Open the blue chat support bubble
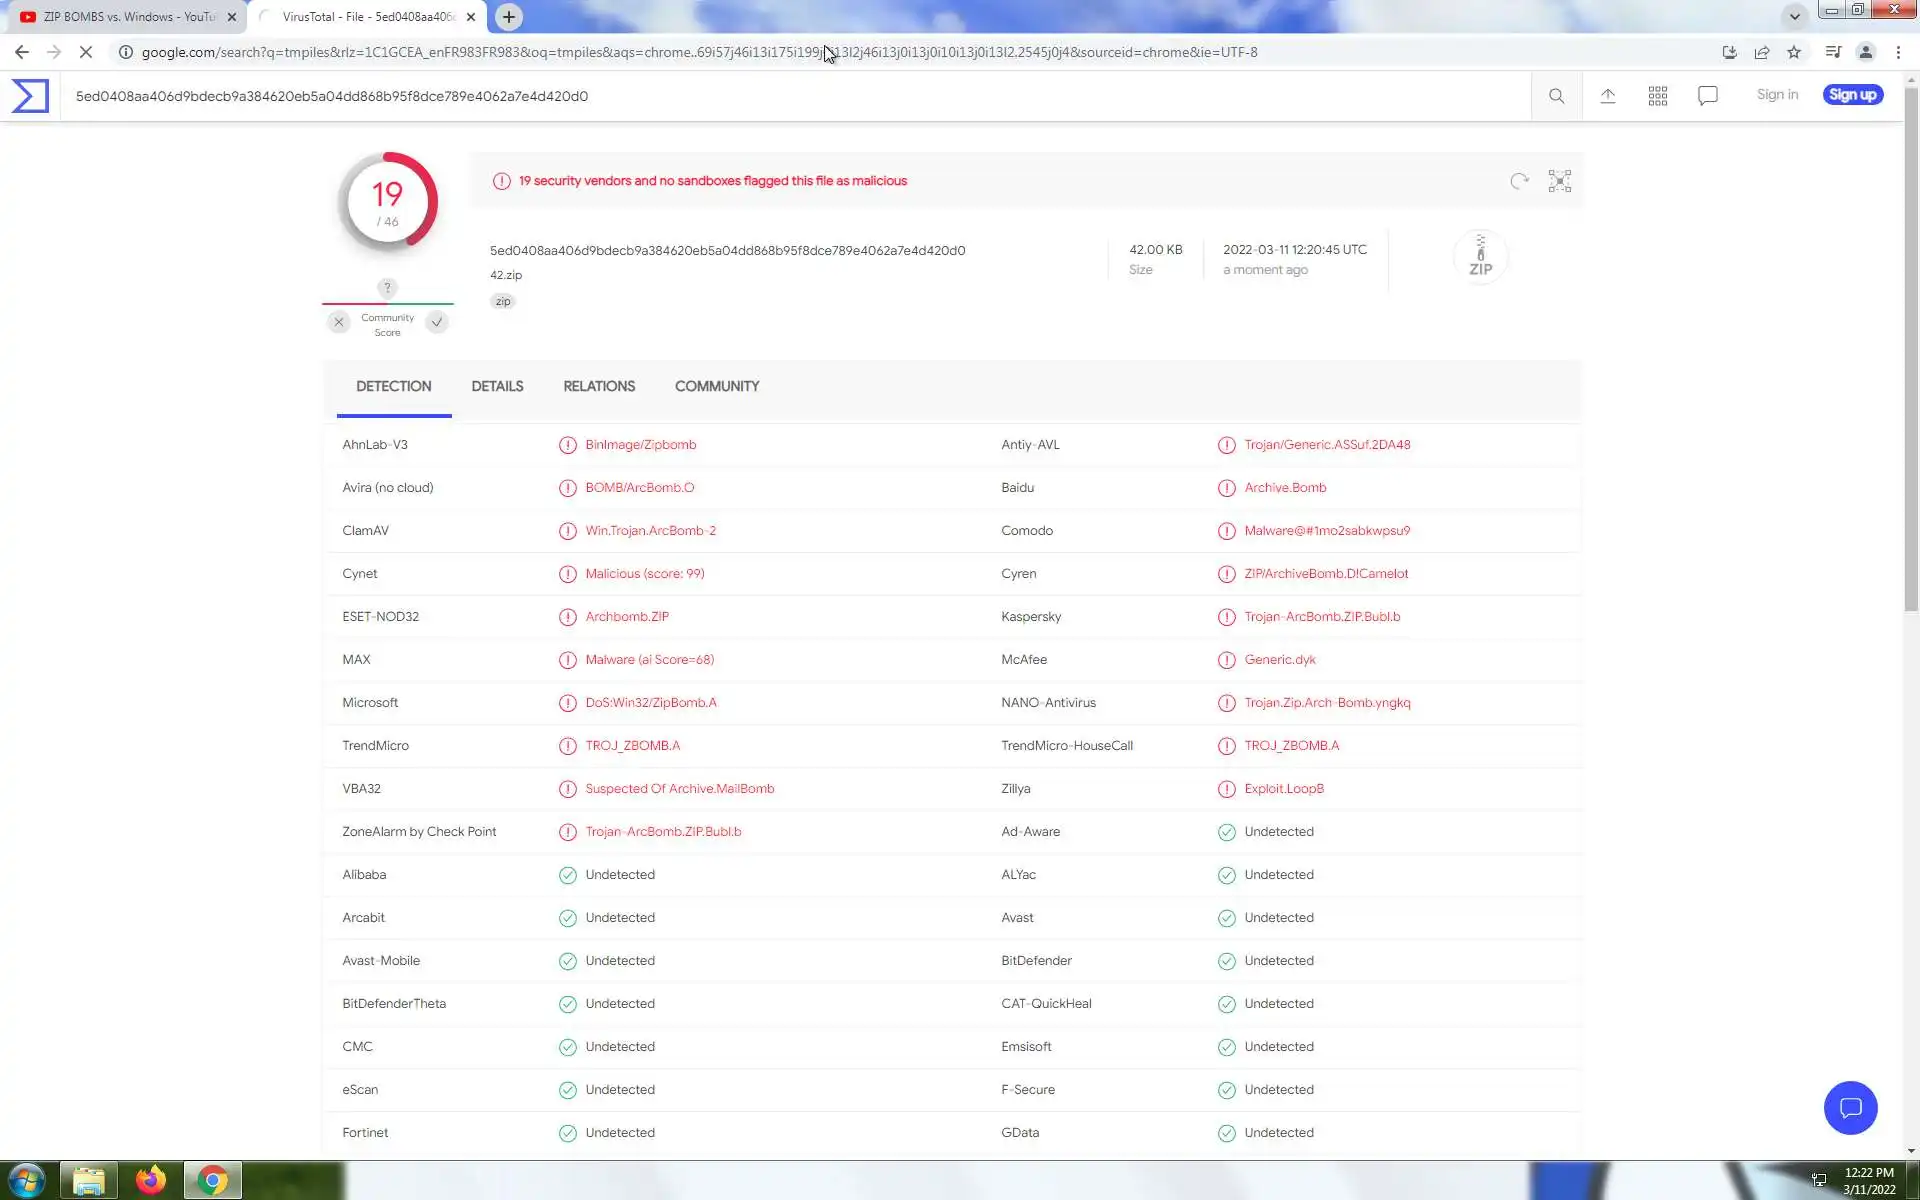Image resolution: width=1920 pixels, height=1200 pixels. (x=1850, y=1108)
